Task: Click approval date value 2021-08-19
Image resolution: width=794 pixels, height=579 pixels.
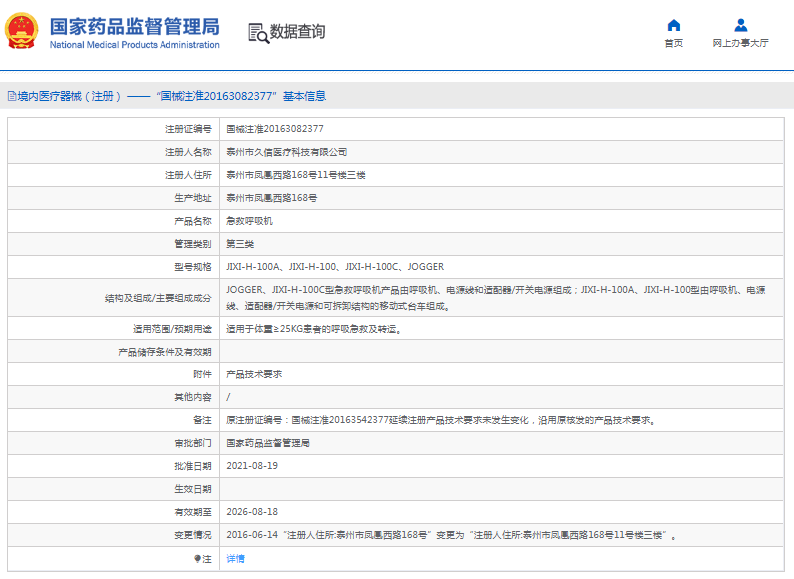Action: pos(251,466)
